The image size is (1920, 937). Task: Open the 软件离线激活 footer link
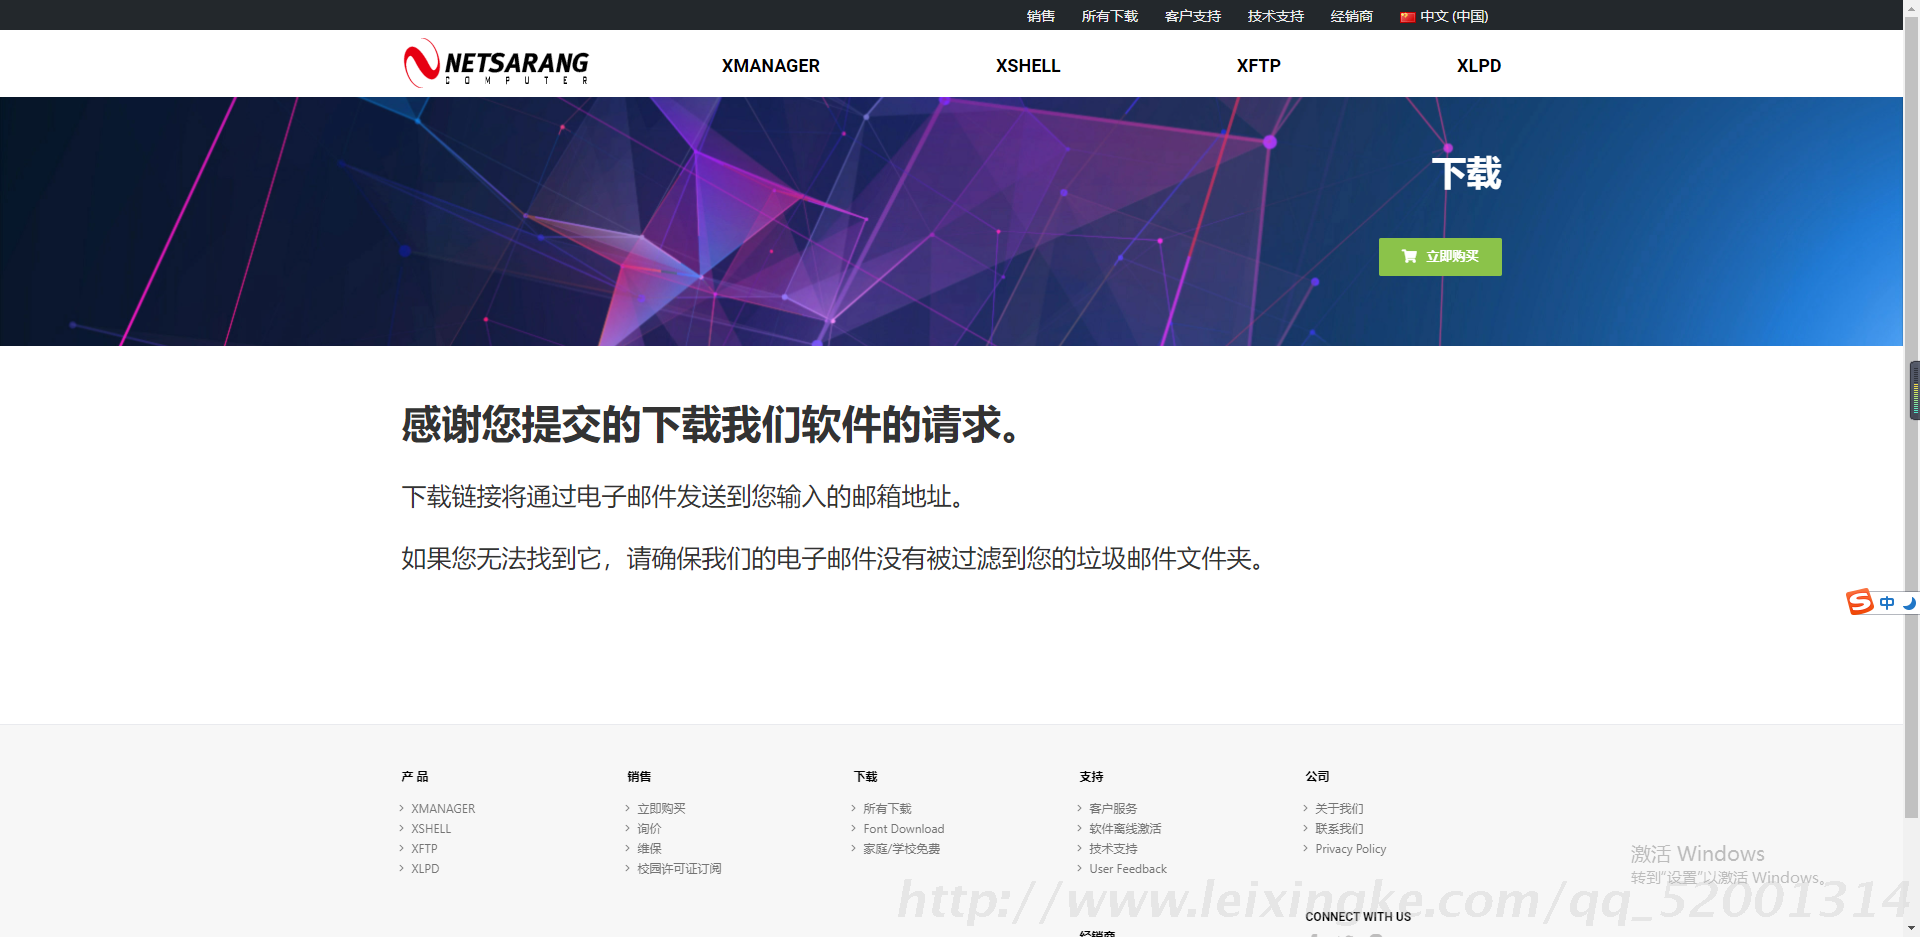pyautogui.click(x=1125, y=829)
